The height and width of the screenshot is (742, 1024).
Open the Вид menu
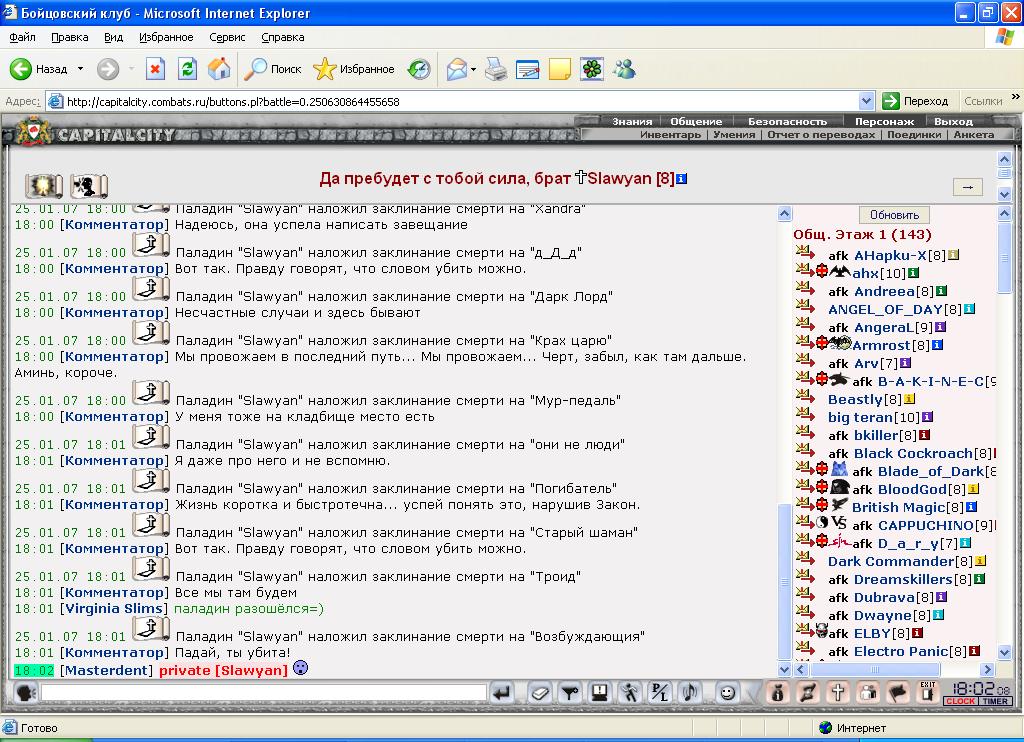click(114, 37)
